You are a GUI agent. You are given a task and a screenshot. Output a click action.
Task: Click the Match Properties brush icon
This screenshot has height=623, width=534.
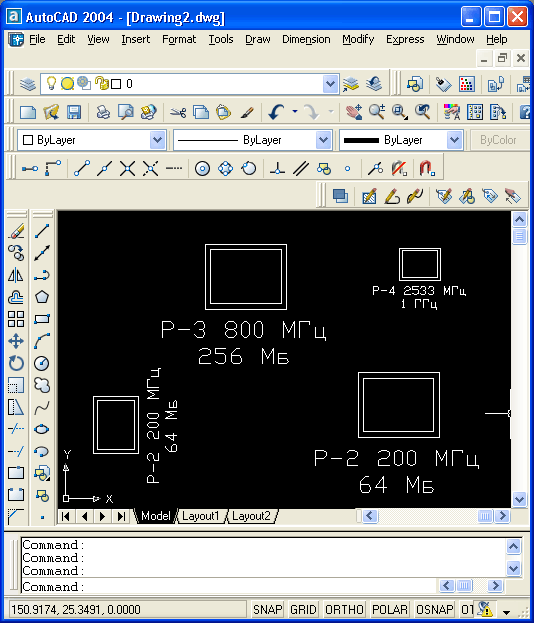click(x=247, y=112)
